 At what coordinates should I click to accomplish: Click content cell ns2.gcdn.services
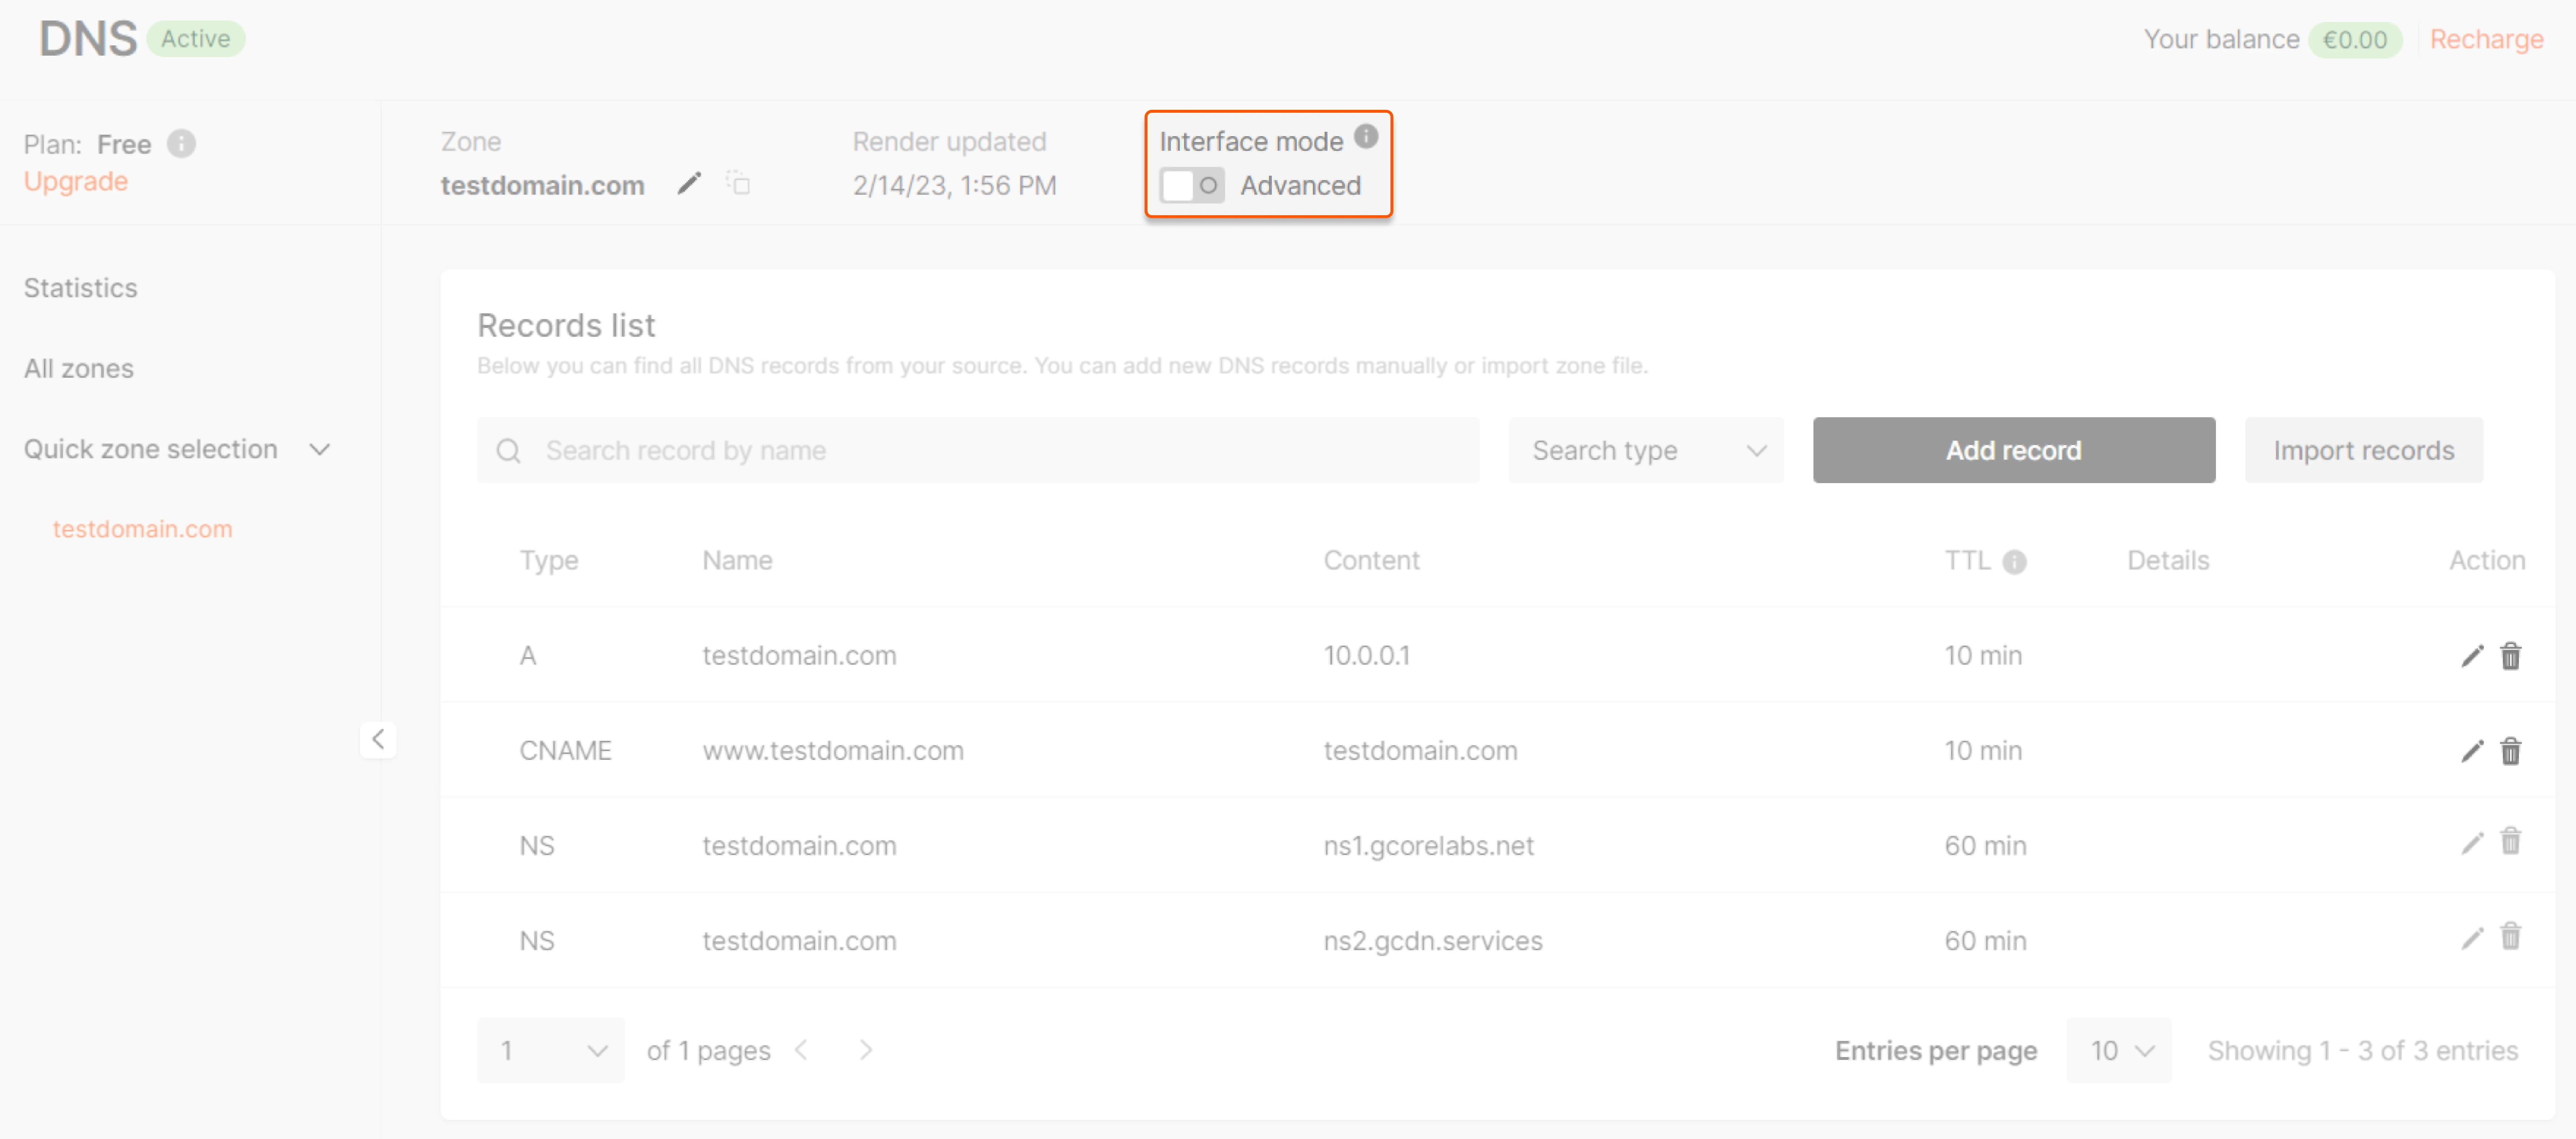point(1433,941)
